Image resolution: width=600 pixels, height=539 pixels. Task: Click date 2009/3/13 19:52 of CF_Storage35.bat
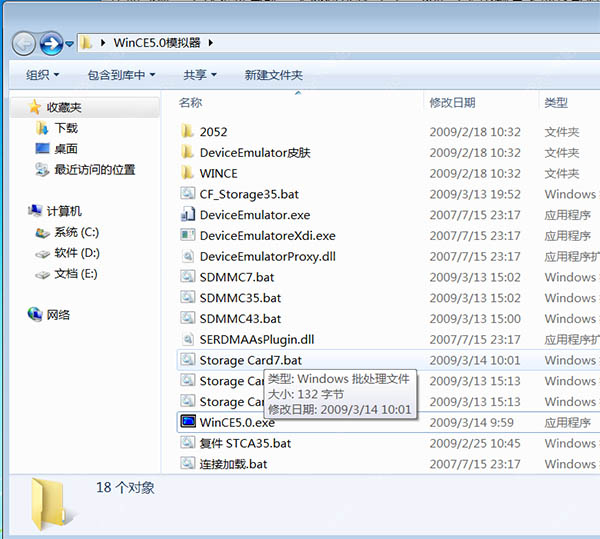pos(475,194)
